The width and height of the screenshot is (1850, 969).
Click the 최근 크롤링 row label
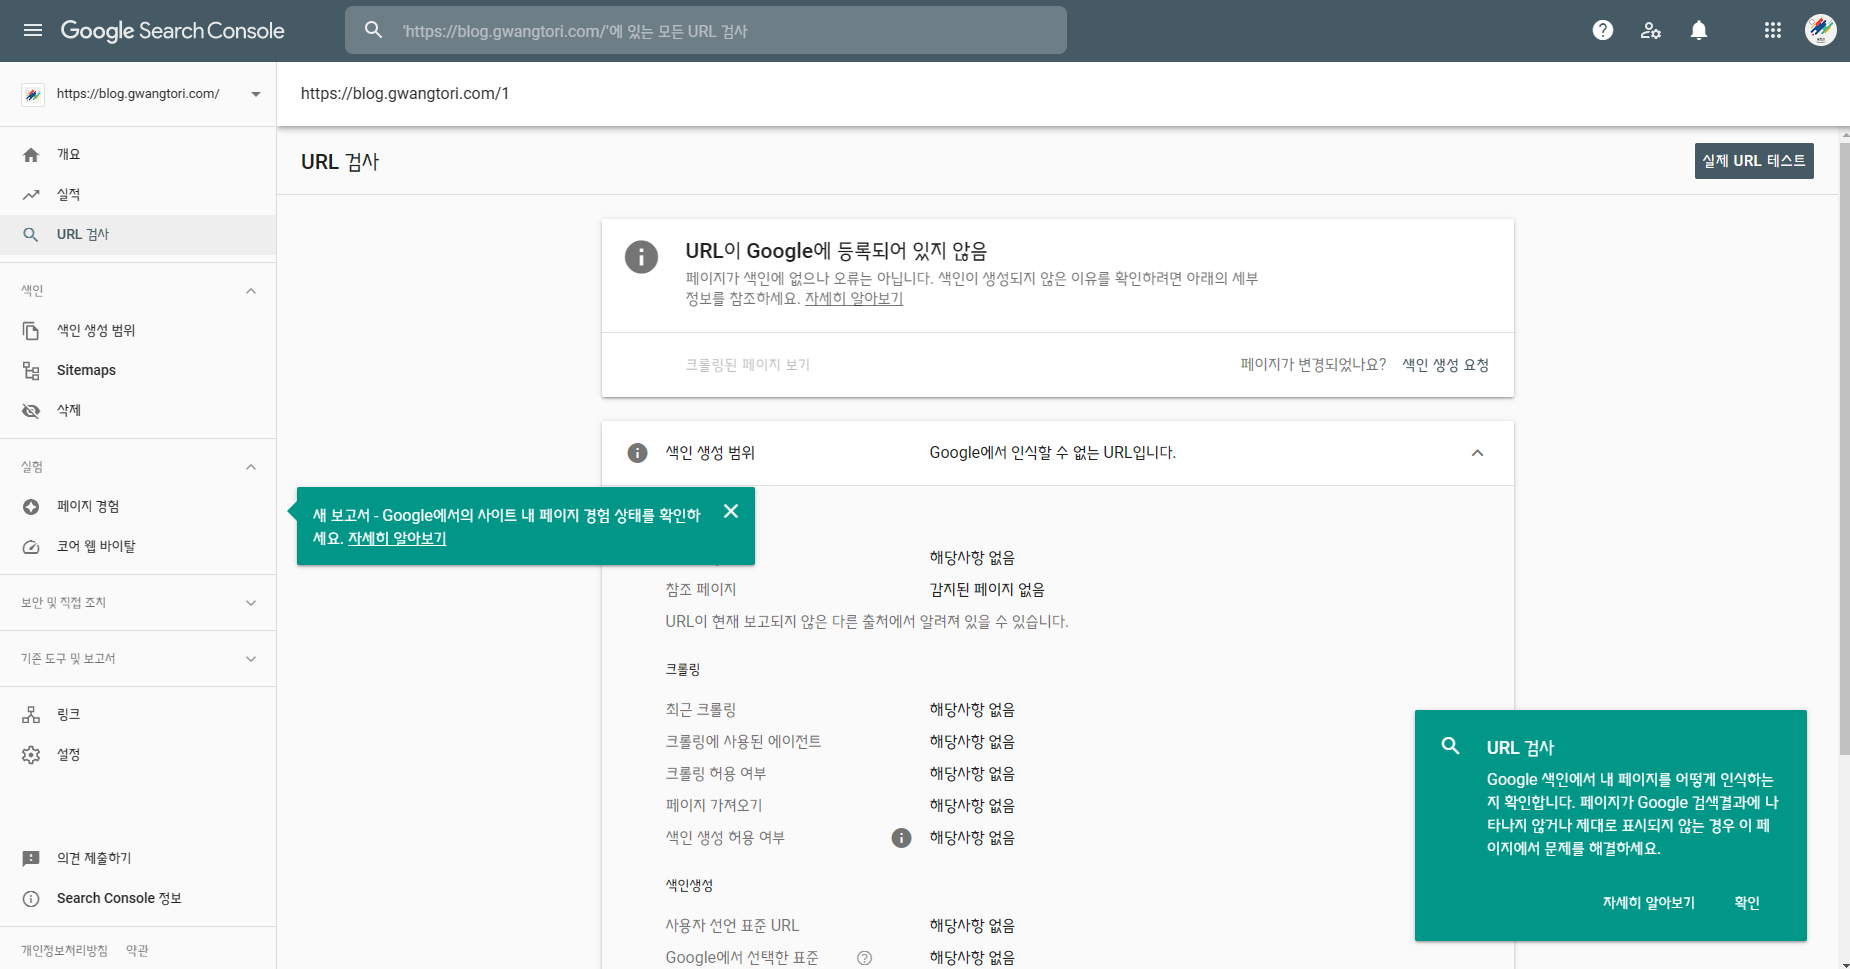tap(701, 710)
